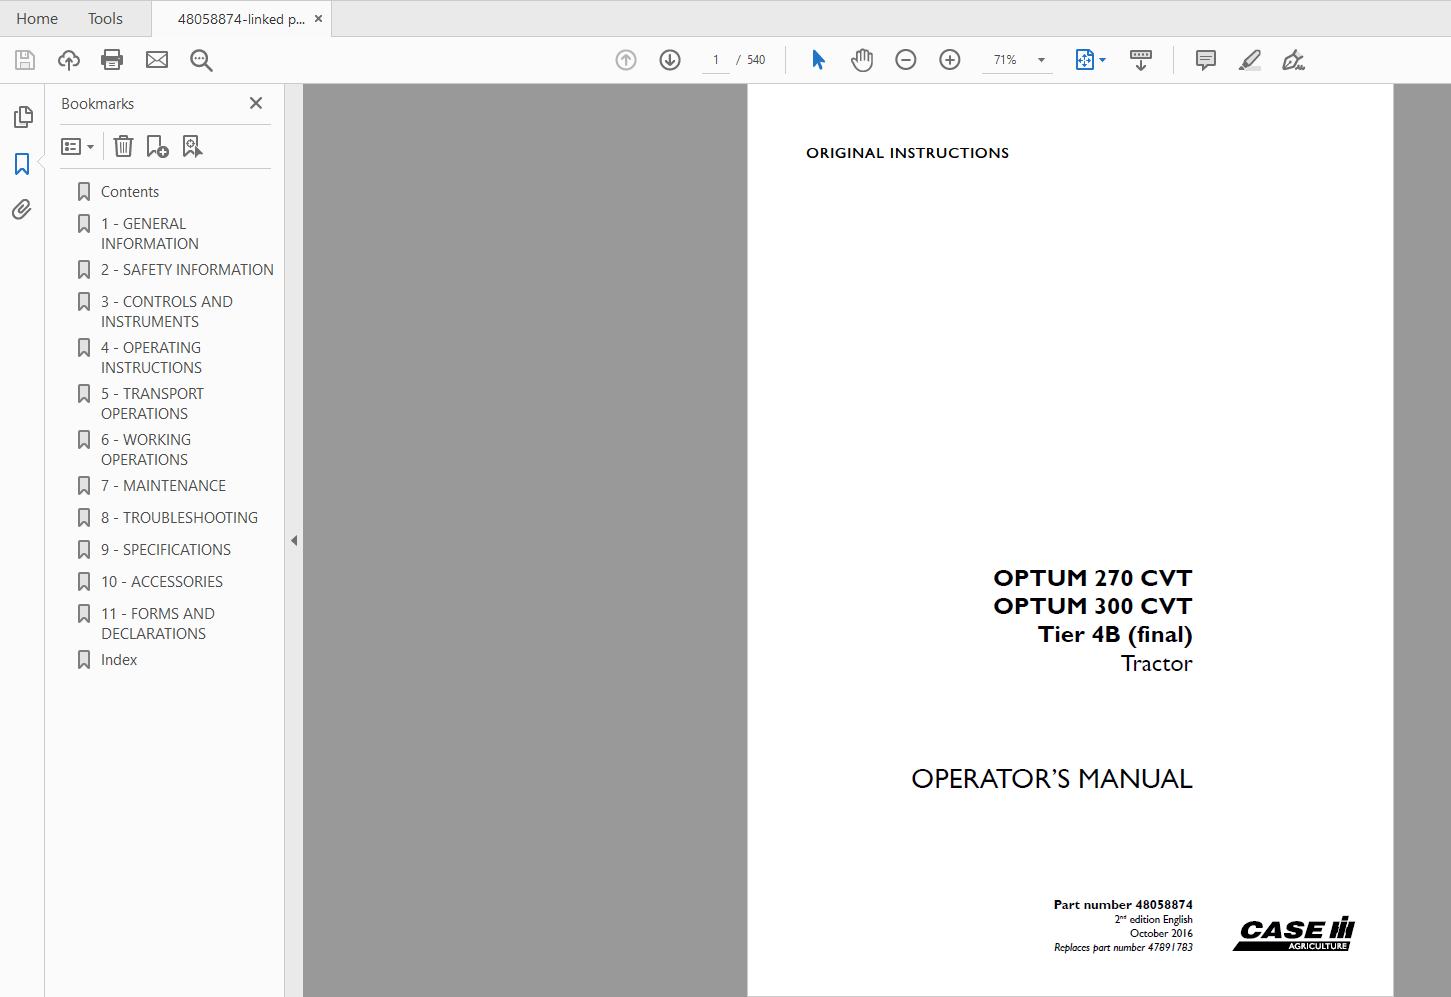Open bookmark 10 - ACCESSORIES

pyautogui.click(x=161, y=582)
